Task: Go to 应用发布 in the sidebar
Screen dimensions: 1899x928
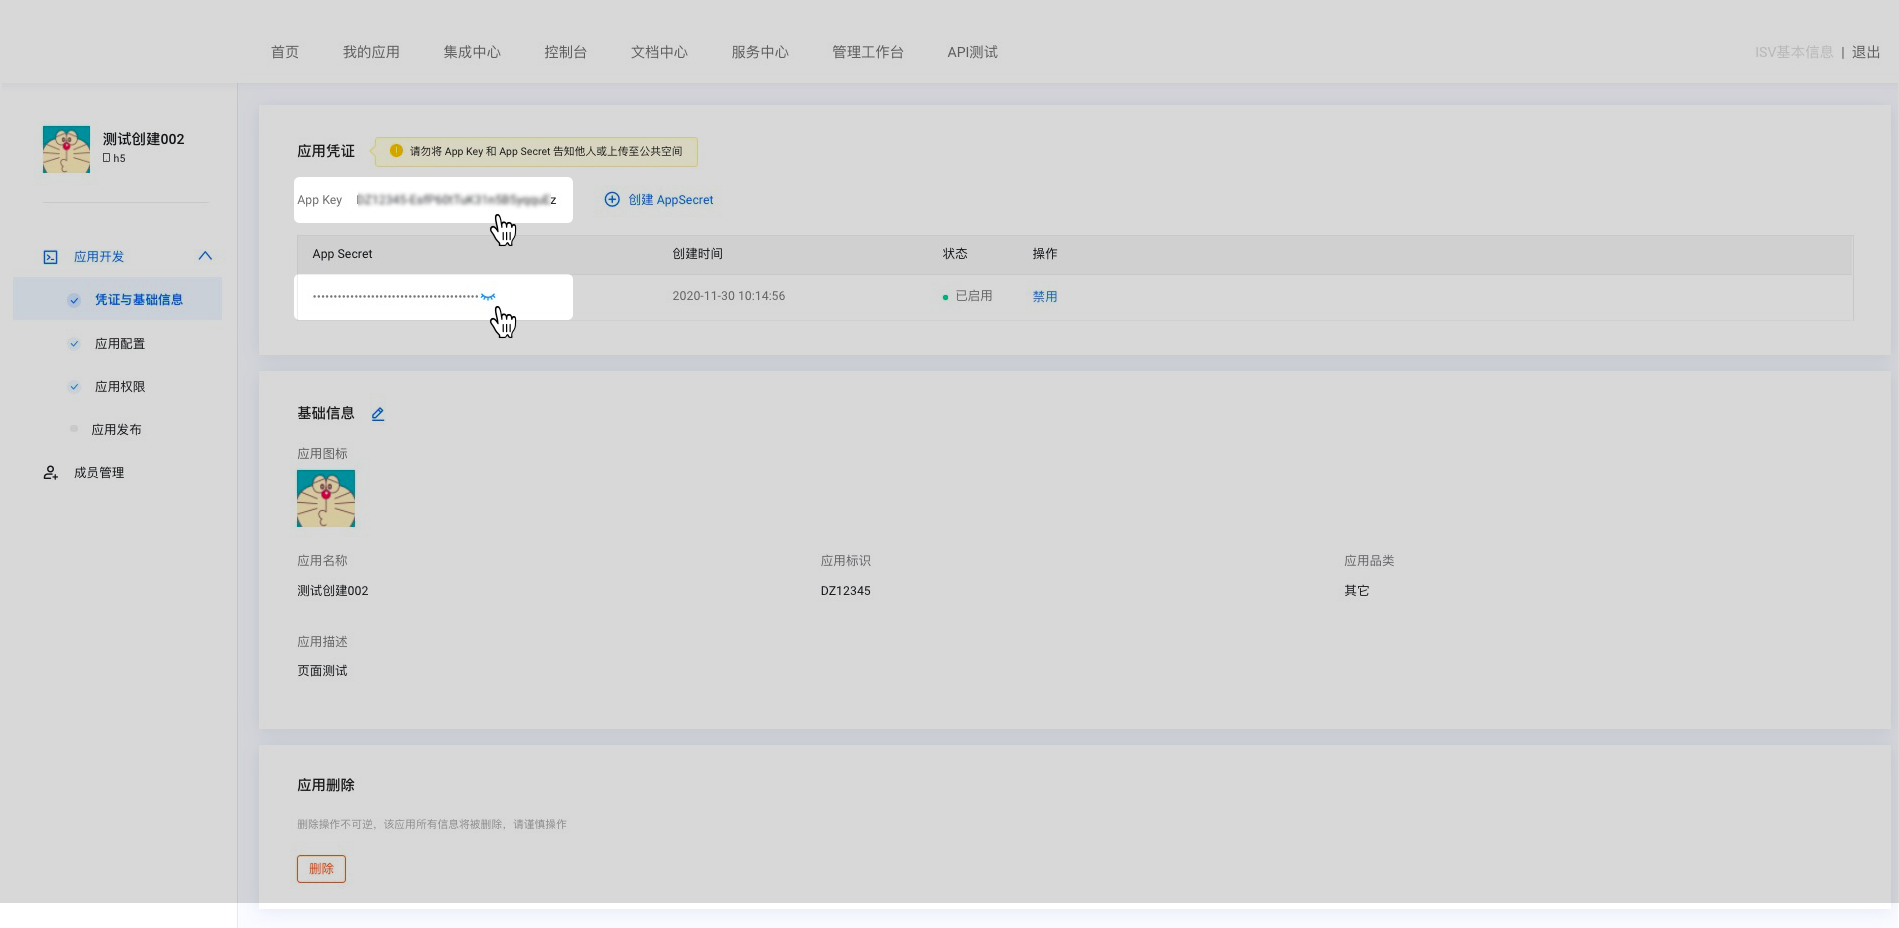Action: coord(117,430)
